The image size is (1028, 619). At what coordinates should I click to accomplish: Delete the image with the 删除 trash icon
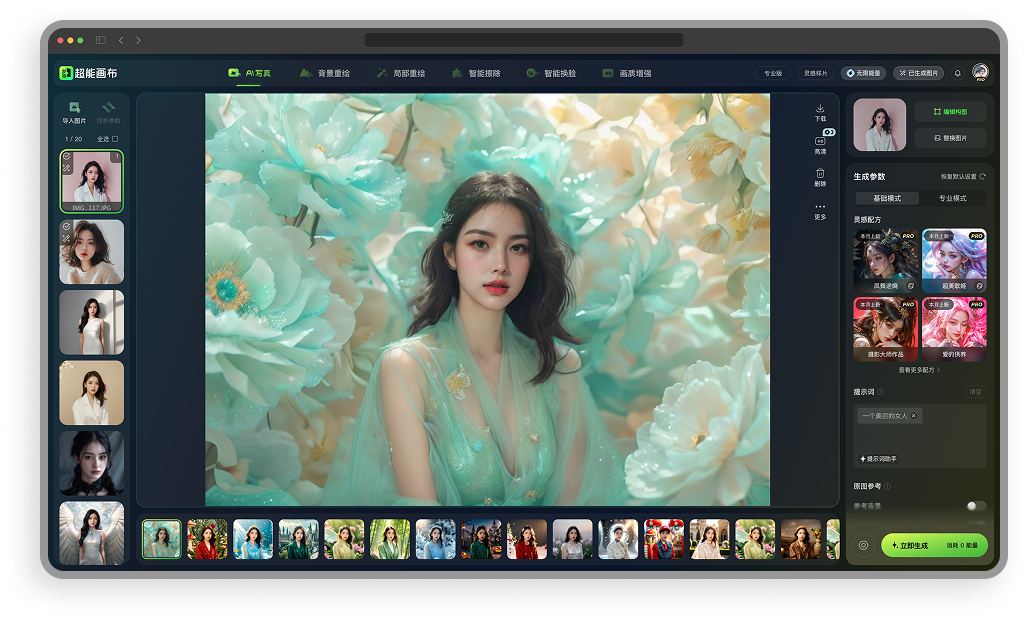(x=820, y=173)
